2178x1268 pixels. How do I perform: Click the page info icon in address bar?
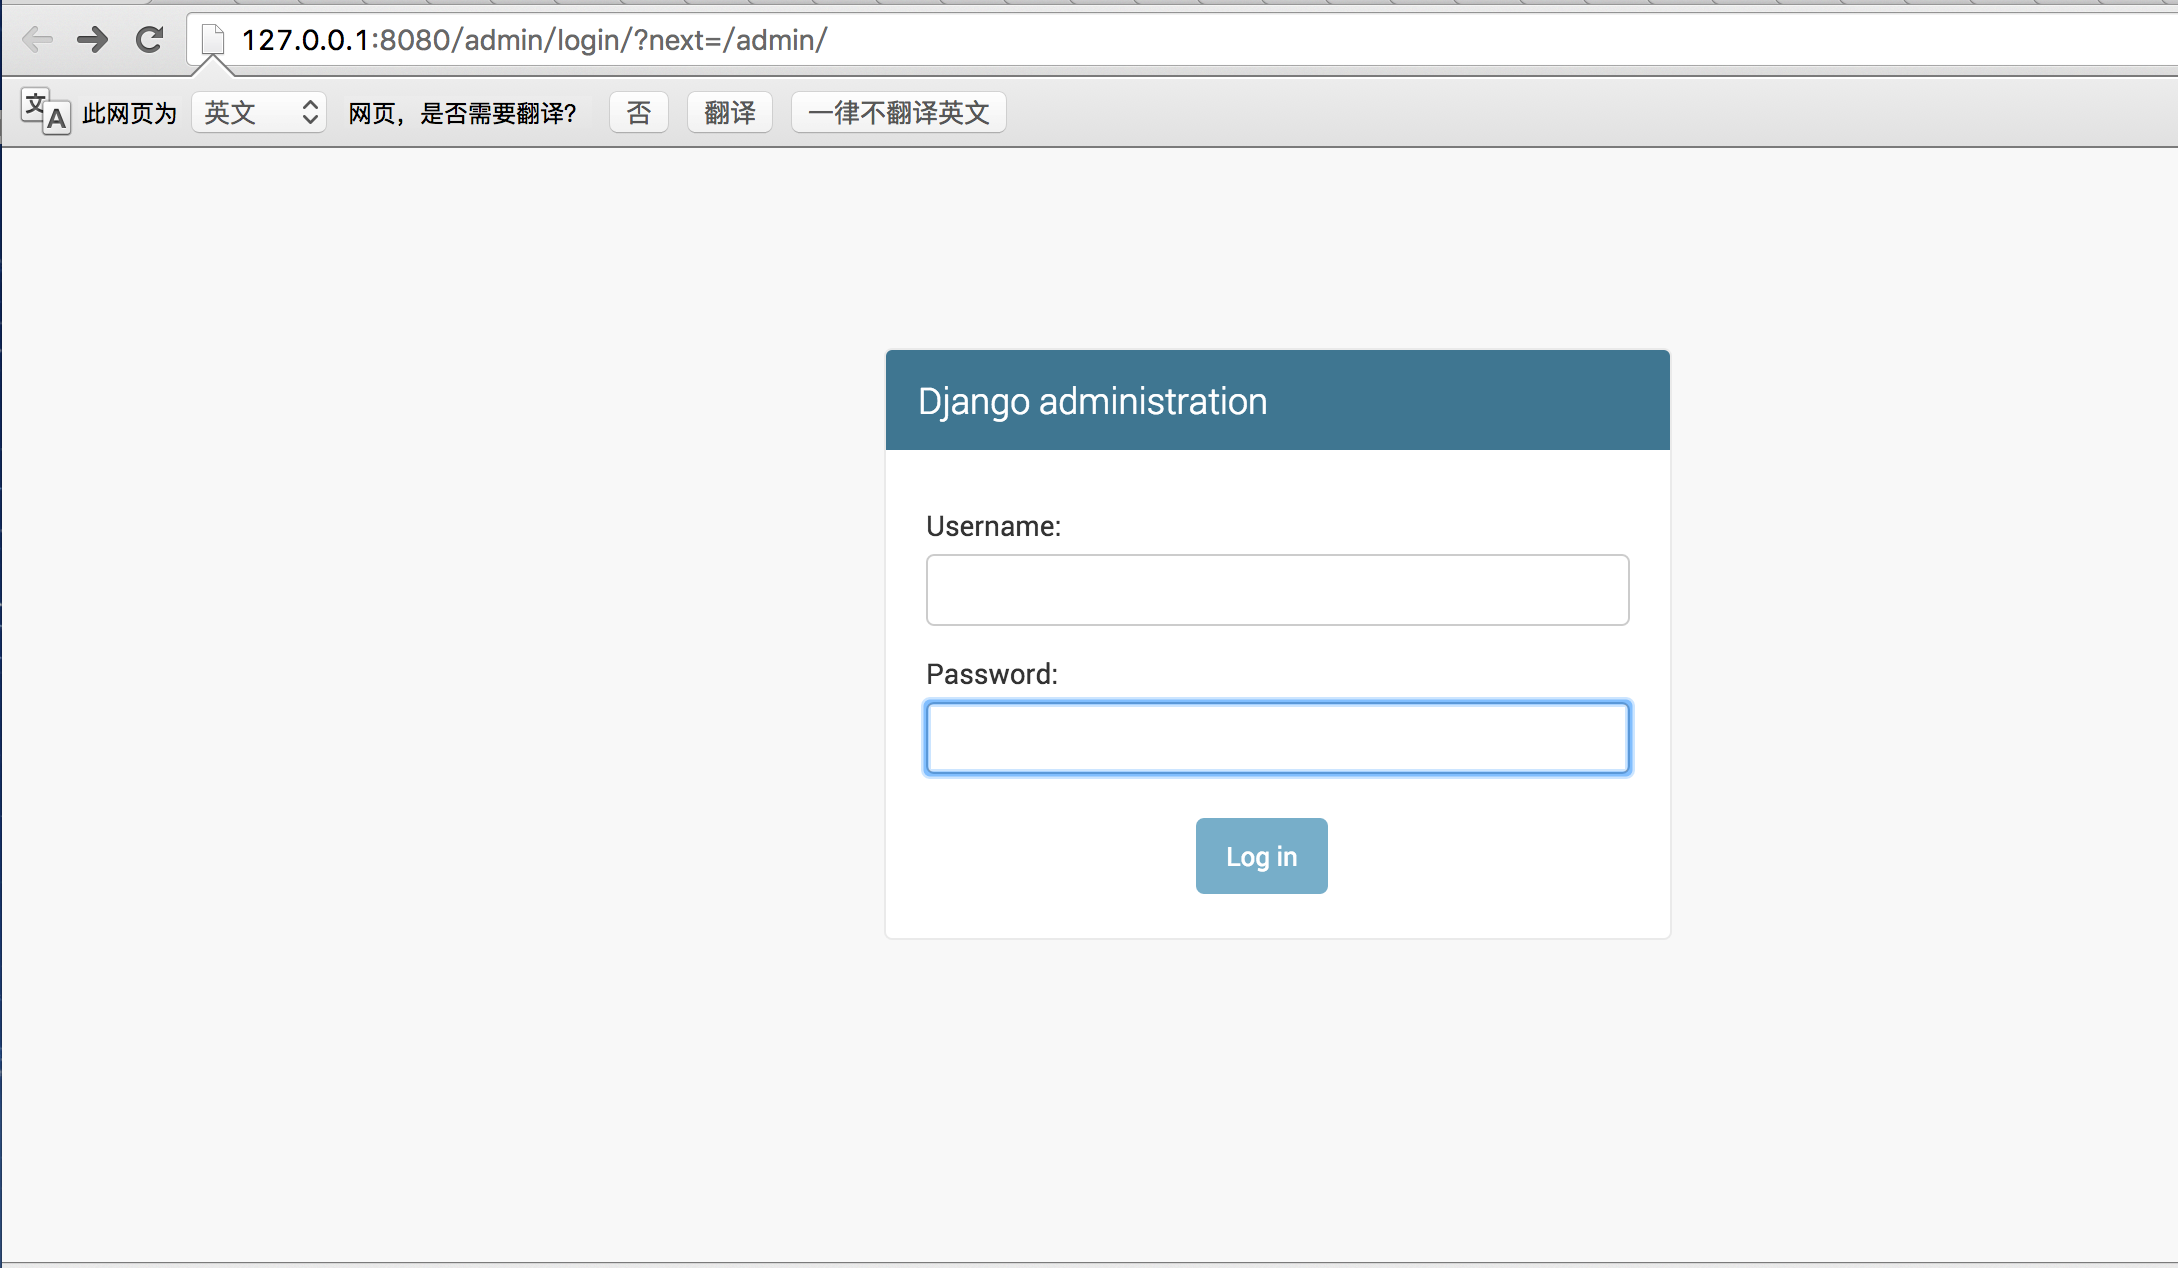point(212,40)
